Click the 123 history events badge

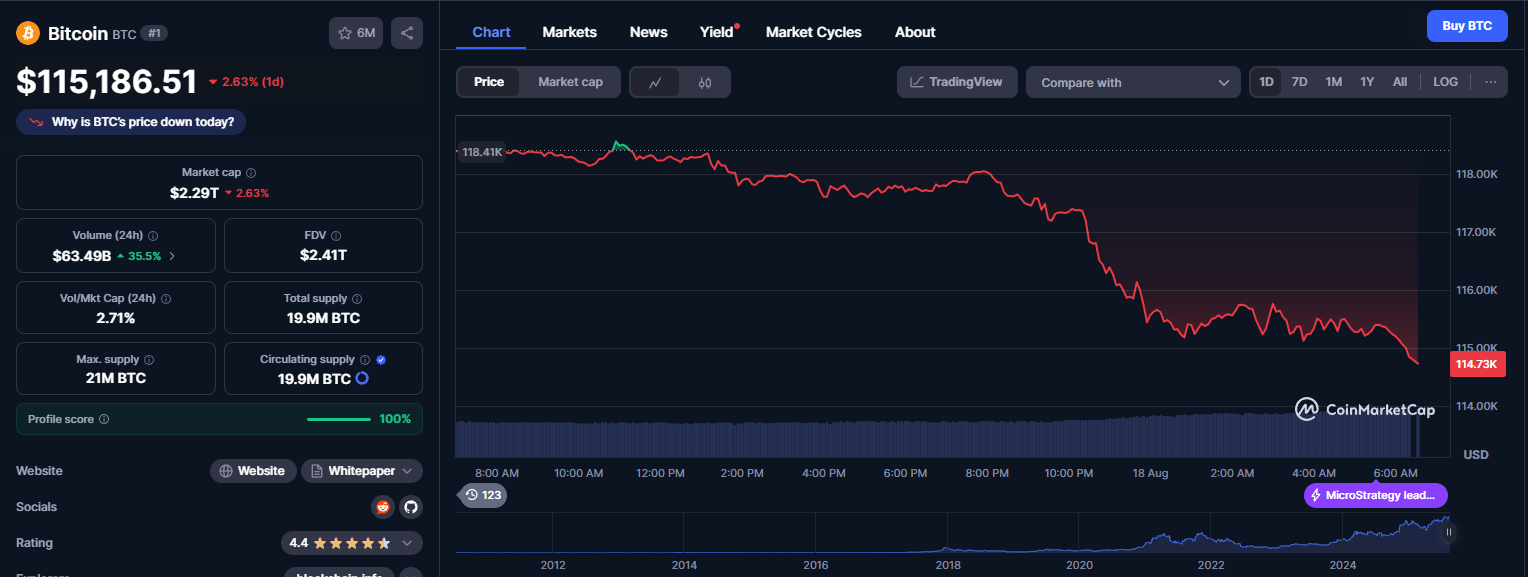[483, 495]
